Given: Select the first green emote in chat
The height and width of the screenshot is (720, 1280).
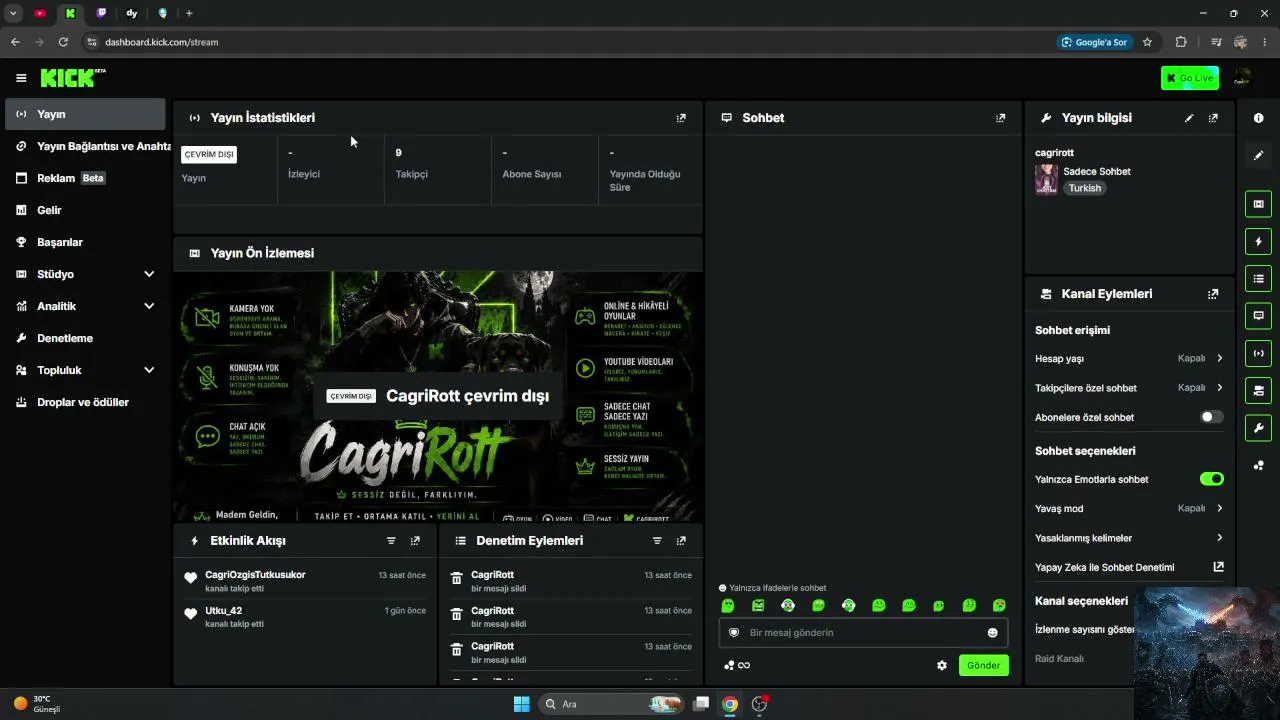Looking at the screenshot, I should click(x=728, y=605).
